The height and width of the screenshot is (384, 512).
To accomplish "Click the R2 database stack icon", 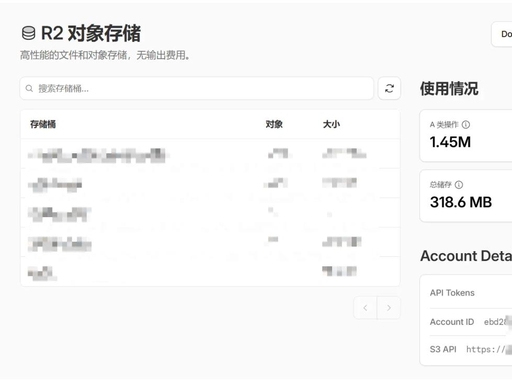I will [28, 33].
